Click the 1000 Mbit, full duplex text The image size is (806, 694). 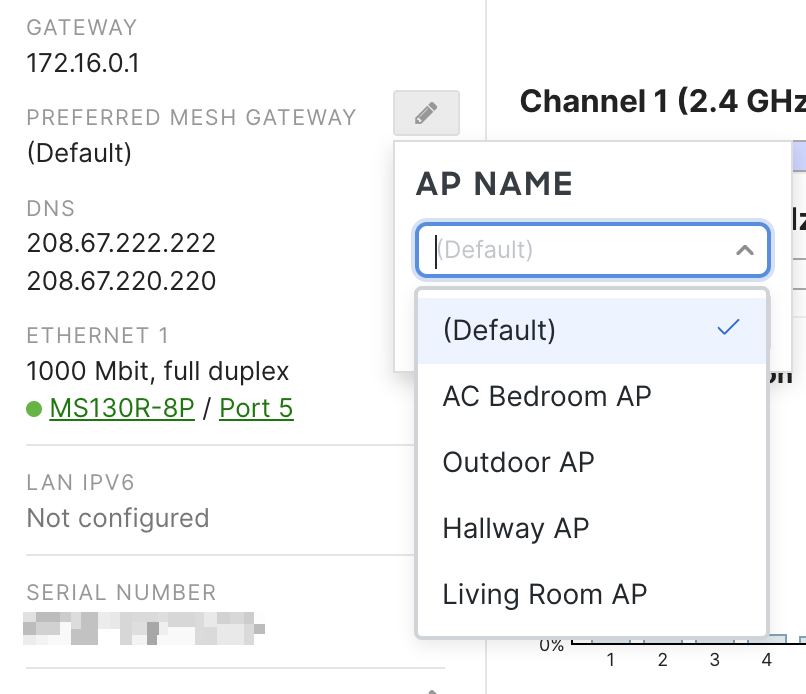pyautogui.click(x=157, y=372)
